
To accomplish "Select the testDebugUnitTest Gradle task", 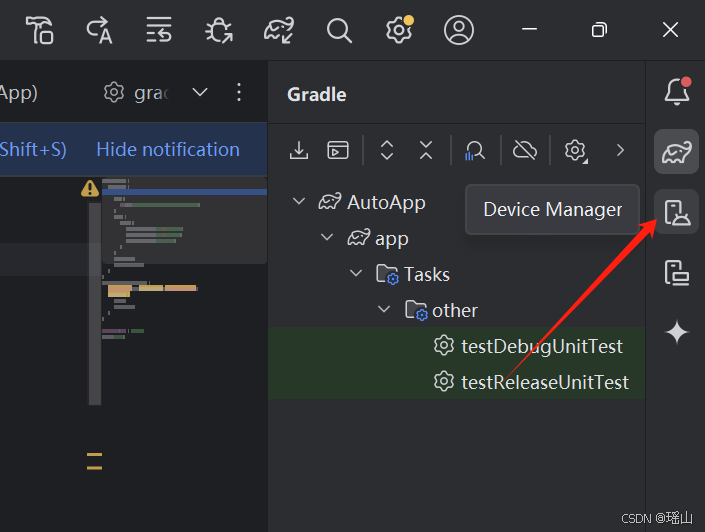I will coord(457,346).
